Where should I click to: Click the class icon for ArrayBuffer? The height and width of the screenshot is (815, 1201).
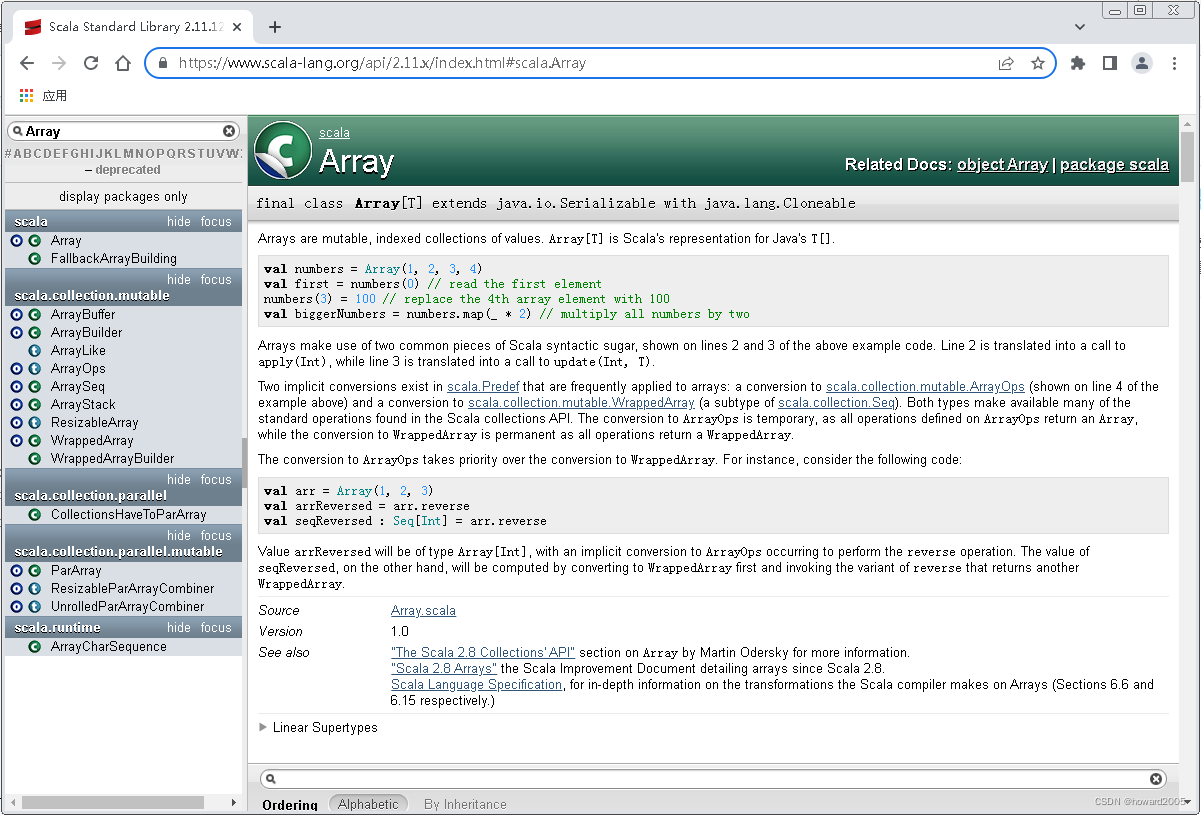pyautogui.click(x=34, y=315)
